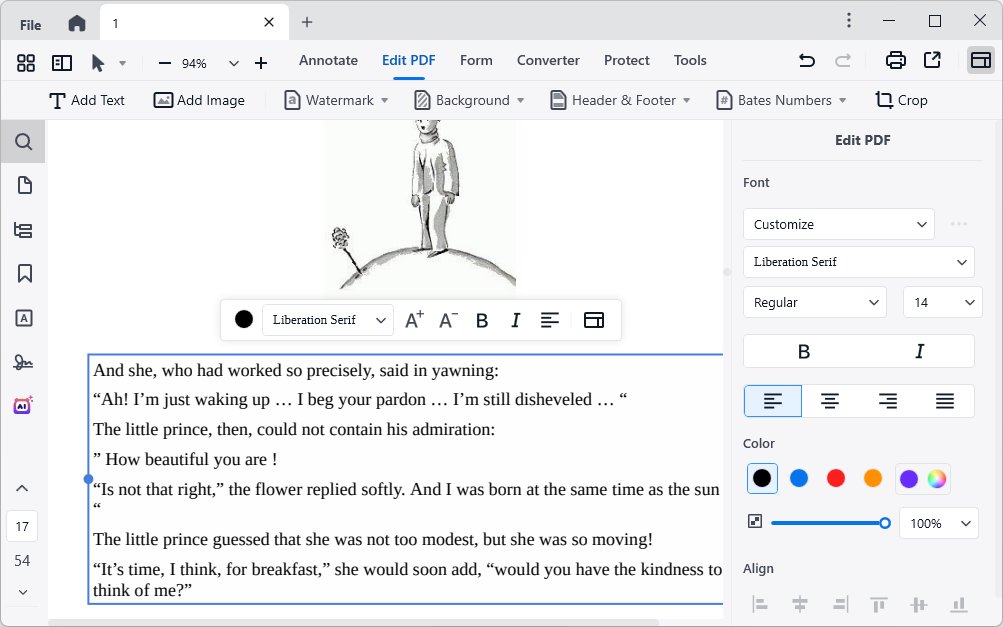Open the Converter tab
The height and width of the screenshot is (627, 1003).
coord(547,60)
